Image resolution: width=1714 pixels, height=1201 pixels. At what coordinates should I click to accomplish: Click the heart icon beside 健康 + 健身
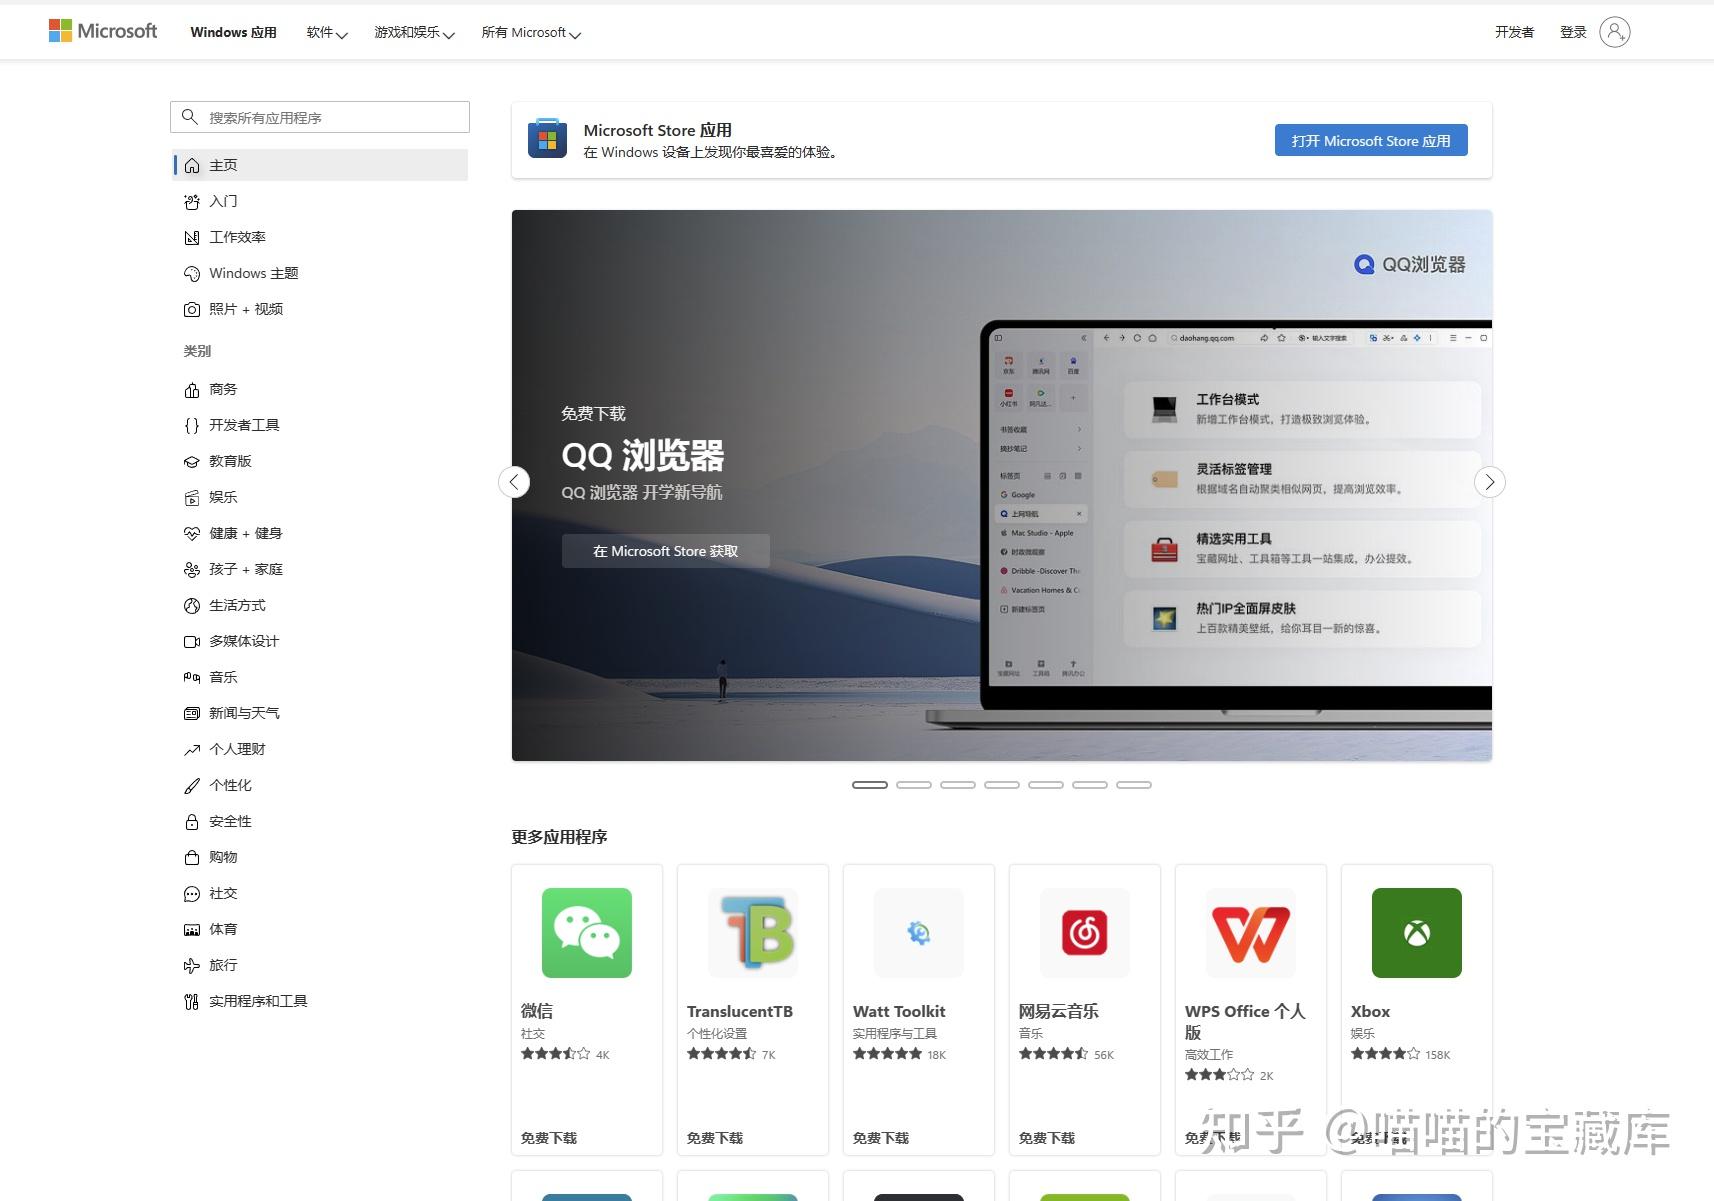192,533
